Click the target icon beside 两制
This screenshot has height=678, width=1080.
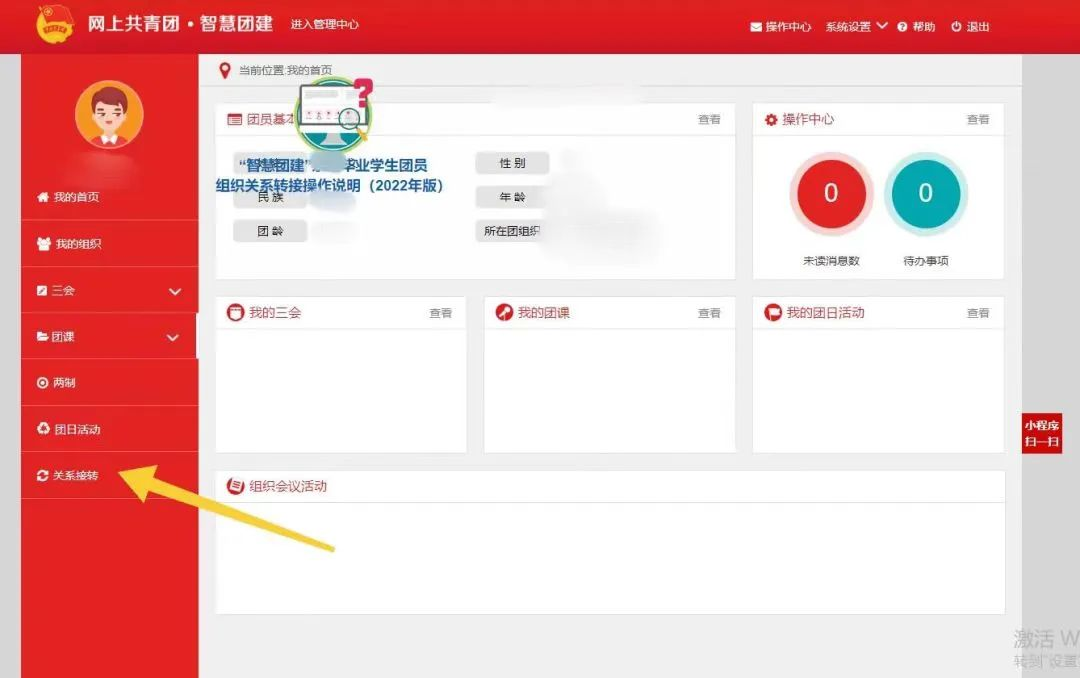click(43, 382)
